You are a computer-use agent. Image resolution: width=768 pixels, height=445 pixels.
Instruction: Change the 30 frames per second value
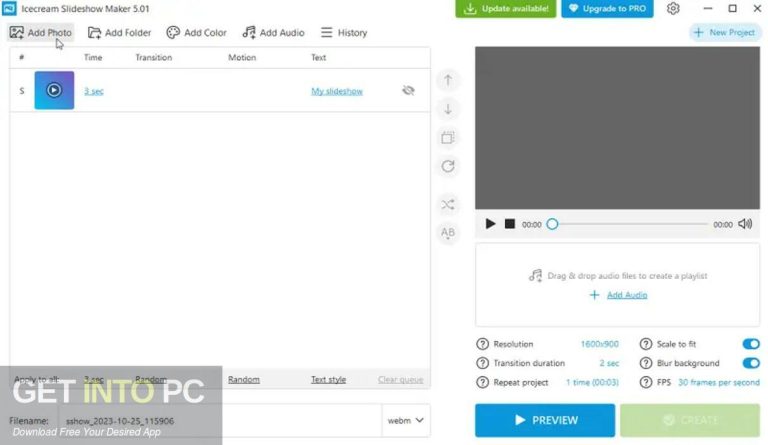(719, 382)
